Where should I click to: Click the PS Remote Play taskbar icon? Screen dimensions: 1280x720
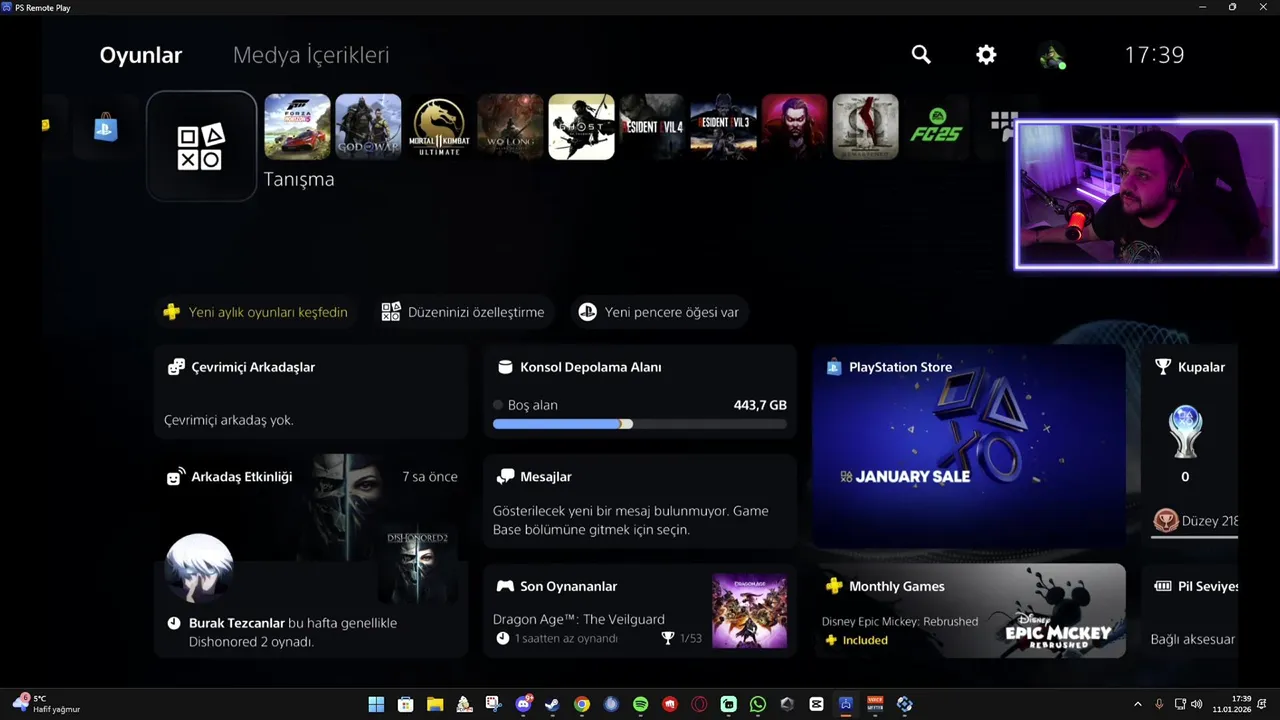pos(846,704)
